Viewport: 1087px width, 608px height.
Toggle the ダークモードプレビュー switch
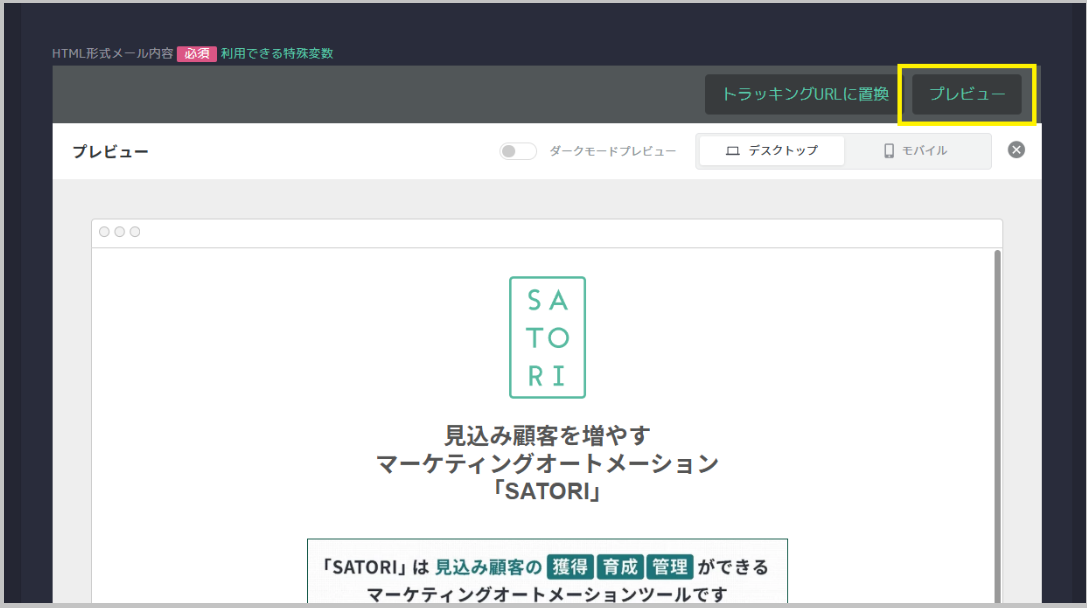click(x=518, y=151)
